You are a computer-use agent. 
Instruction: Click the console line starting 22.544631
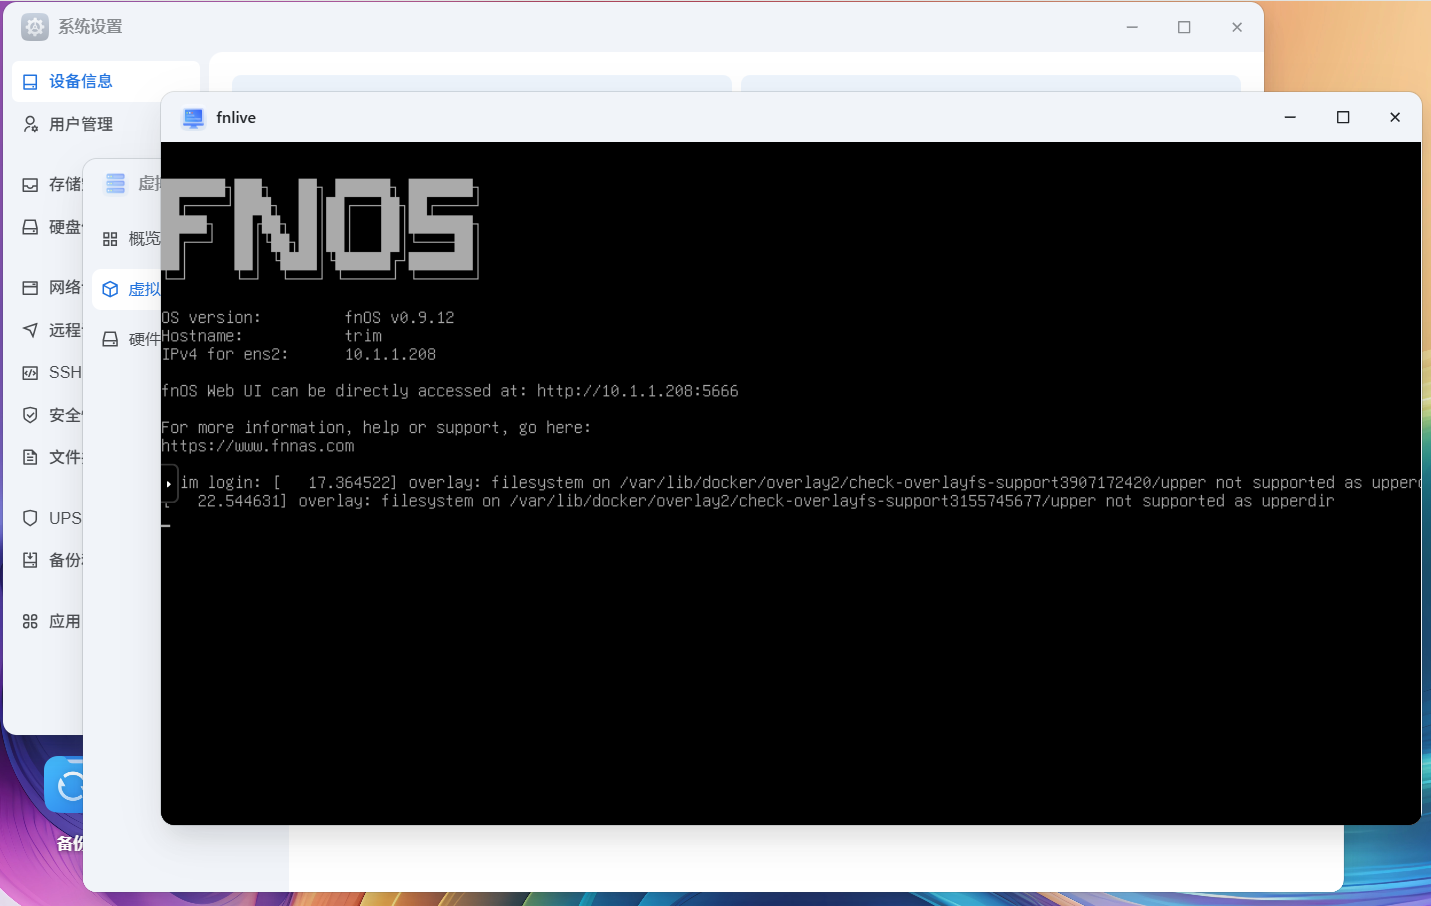coord(748,501)
